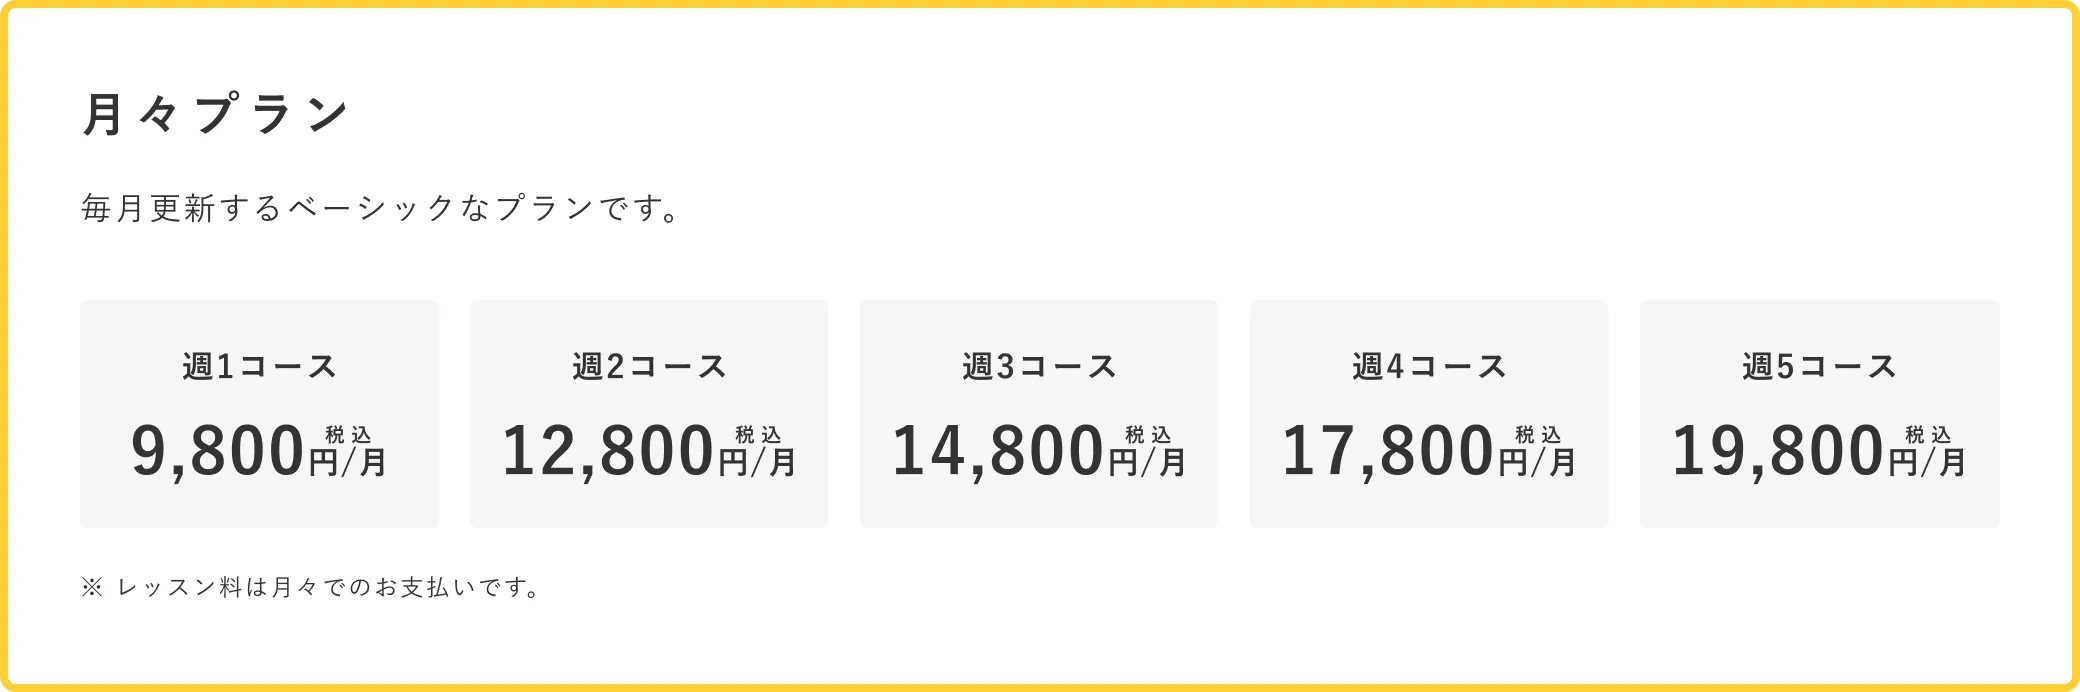Select the 週1コース card title
Image resolution: width=2080 pixels, height=692 pixels.
259,367
